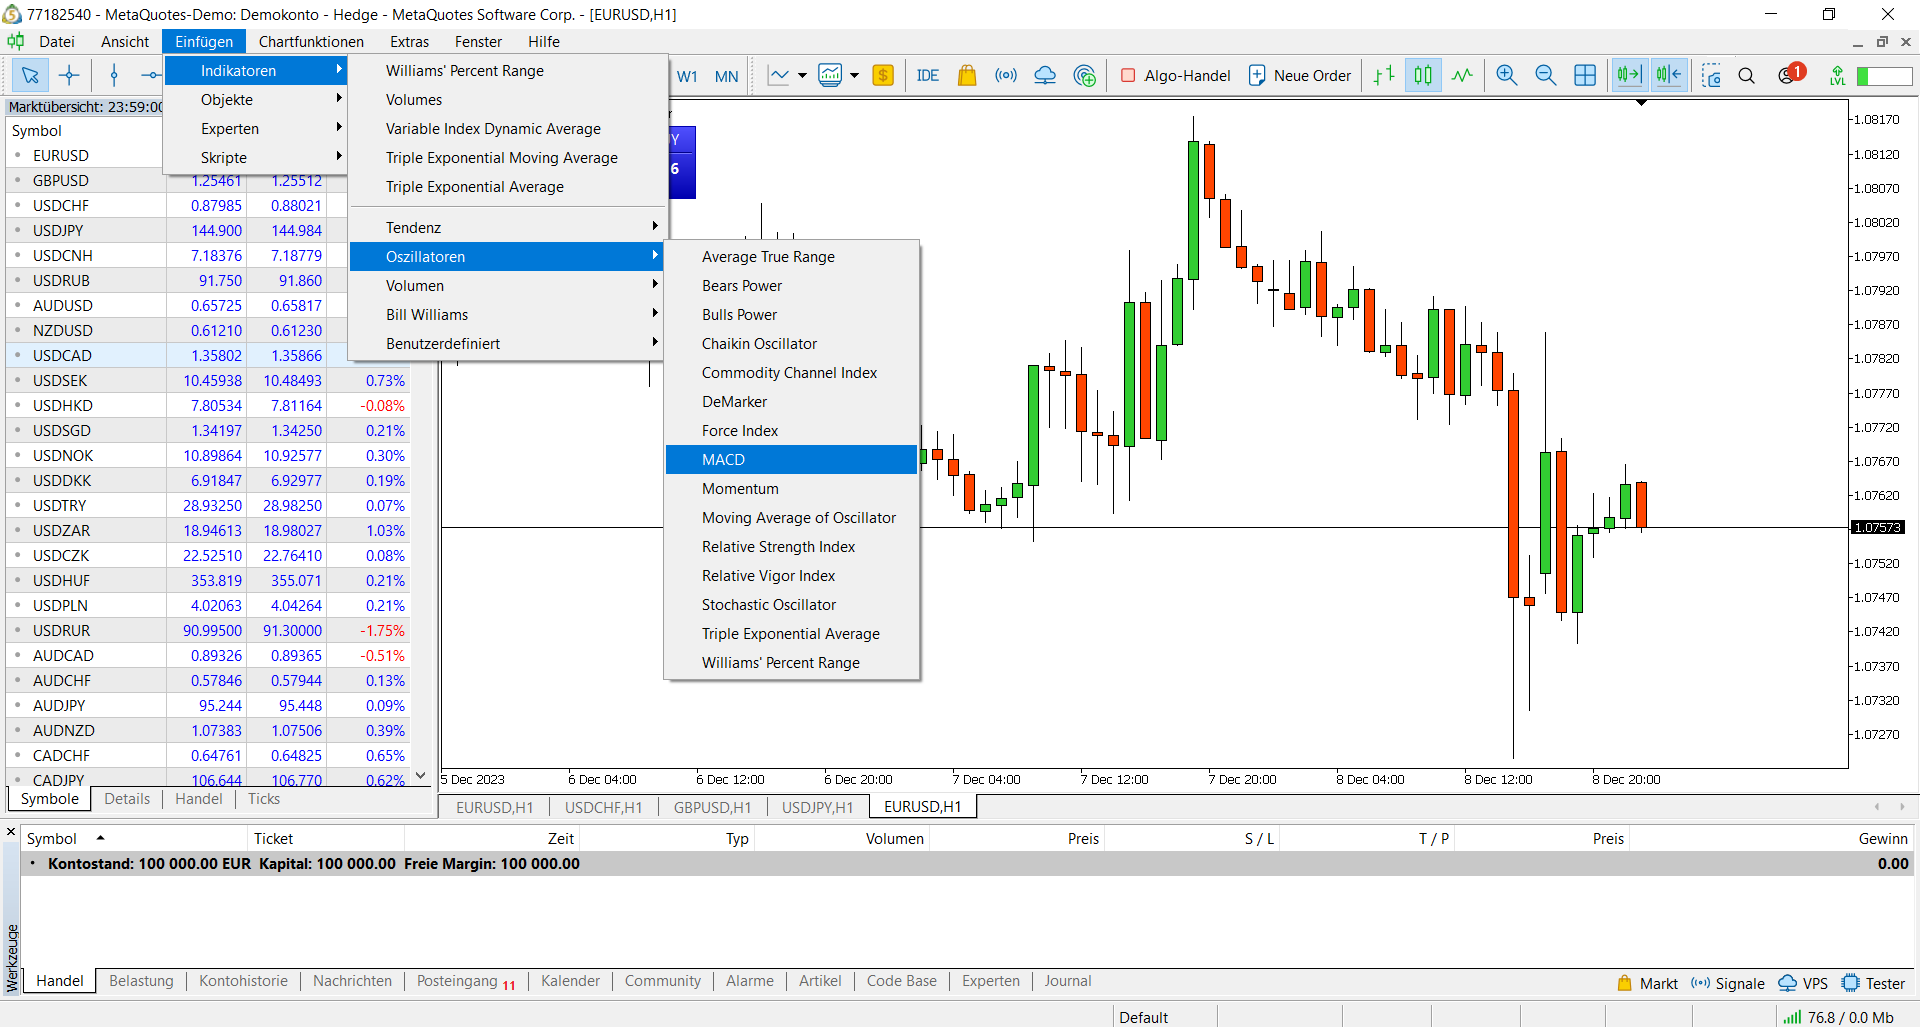The height and width of the screenshot is (1027, 1920).
Task: Select MACD from oscillators list
Action: pyautogui.click(x=791, y=459)
